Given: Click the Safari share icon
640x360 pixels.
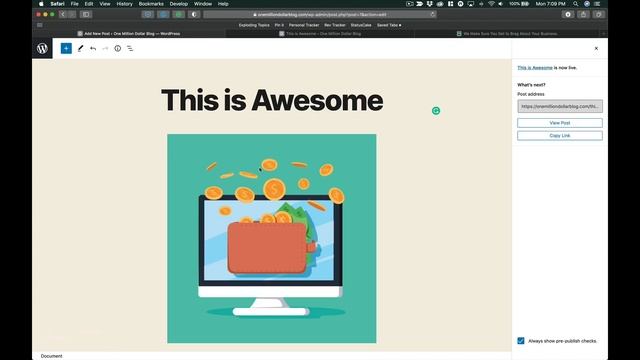Looking at the screenshot, I should click(583, 14).
